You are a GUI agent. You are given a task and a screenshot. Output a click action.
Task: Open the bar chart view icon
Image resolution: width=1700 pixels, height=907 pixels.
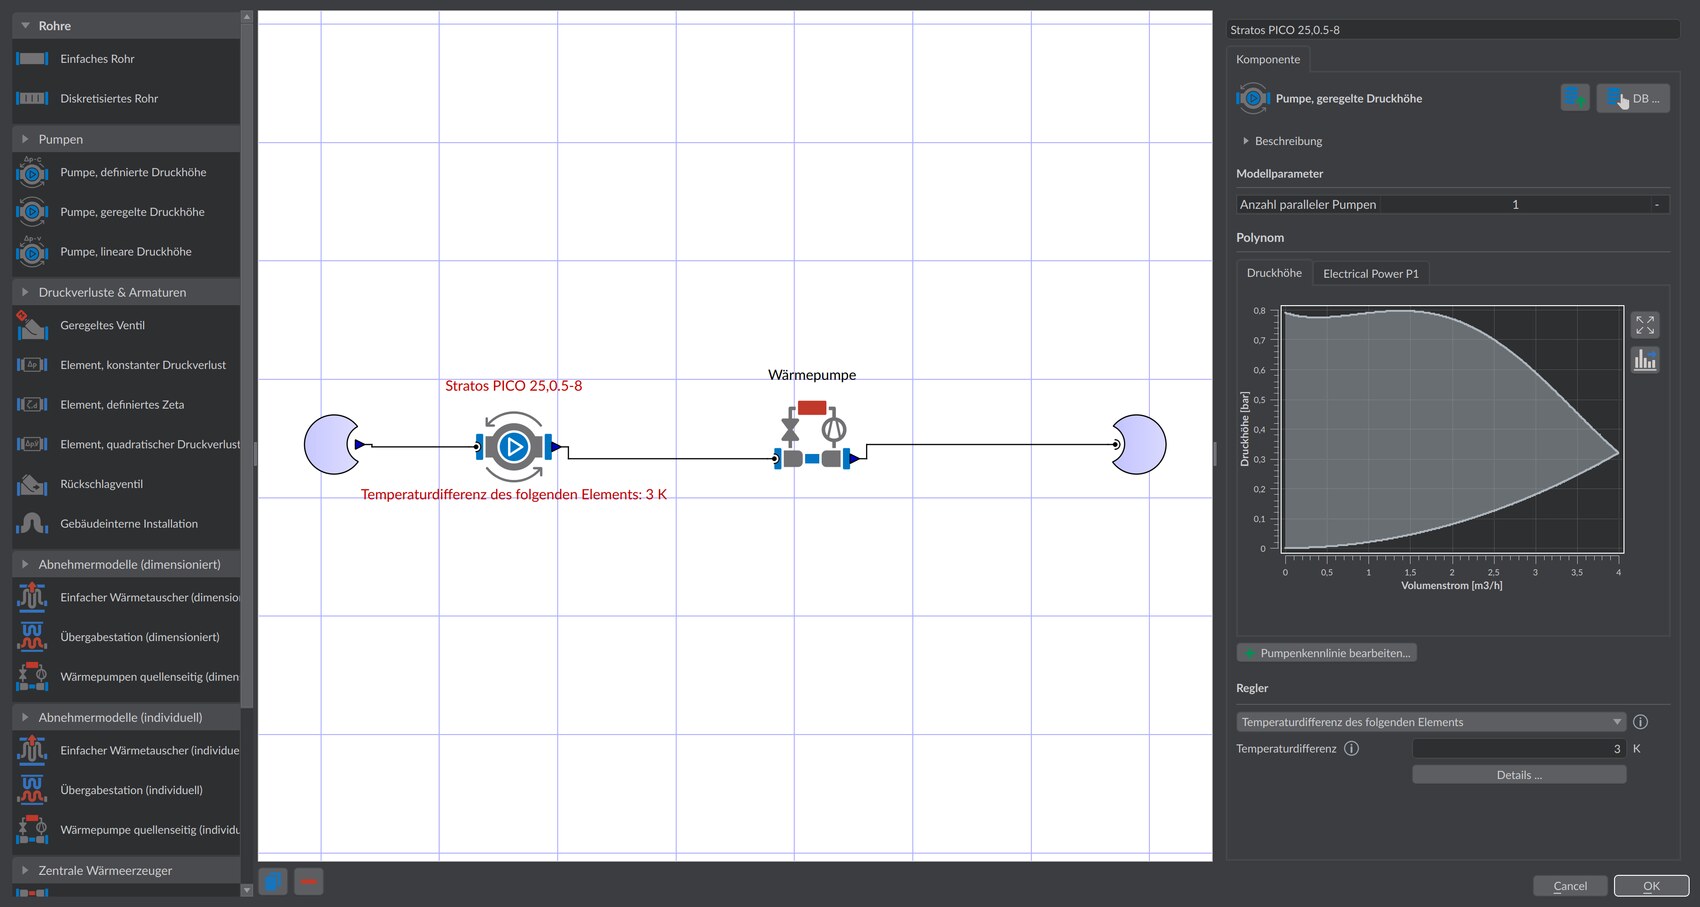[x=1645, y=359]
